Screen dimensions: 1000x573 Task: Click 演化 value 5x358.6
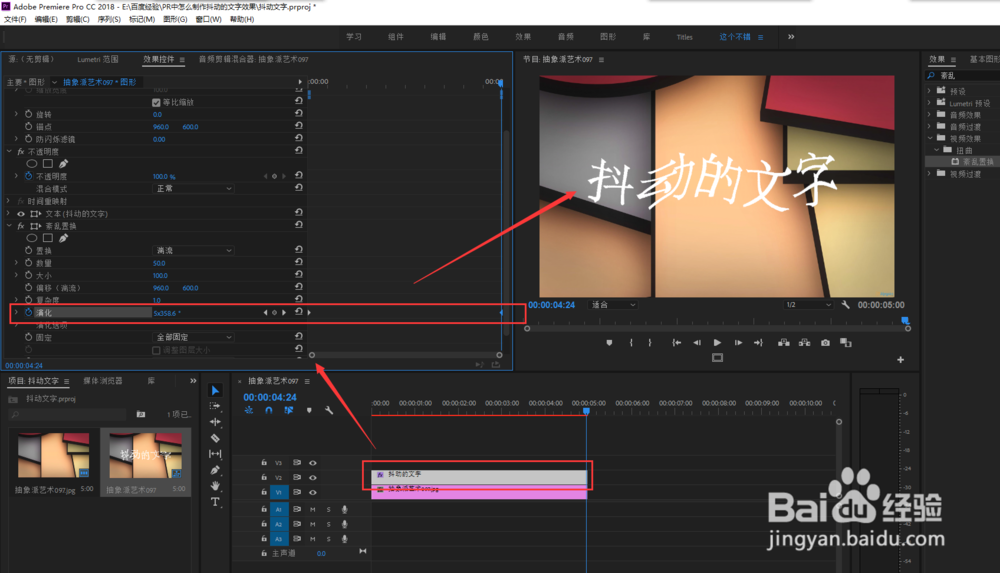(167, 313)
